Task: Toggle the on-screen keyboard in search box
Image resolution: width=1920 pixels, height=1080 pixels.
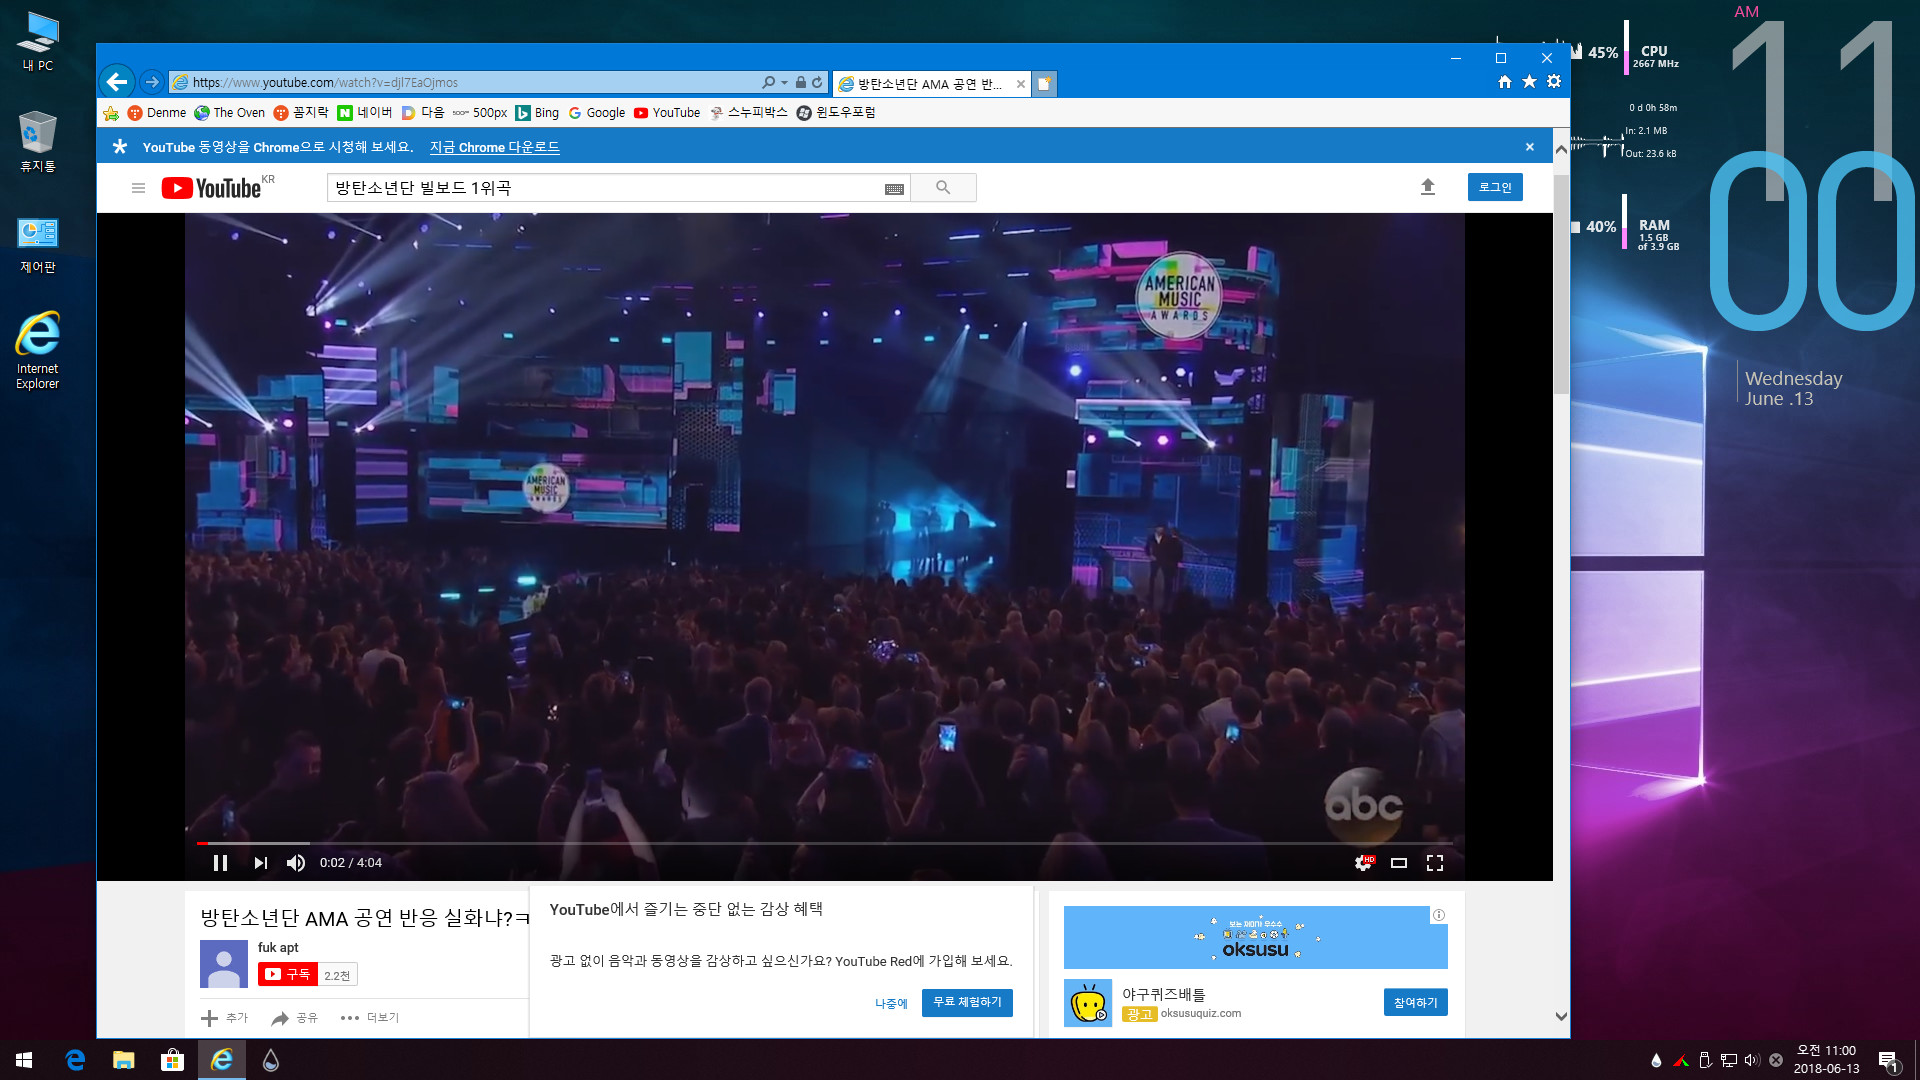Action: click(x=894, y=189)
